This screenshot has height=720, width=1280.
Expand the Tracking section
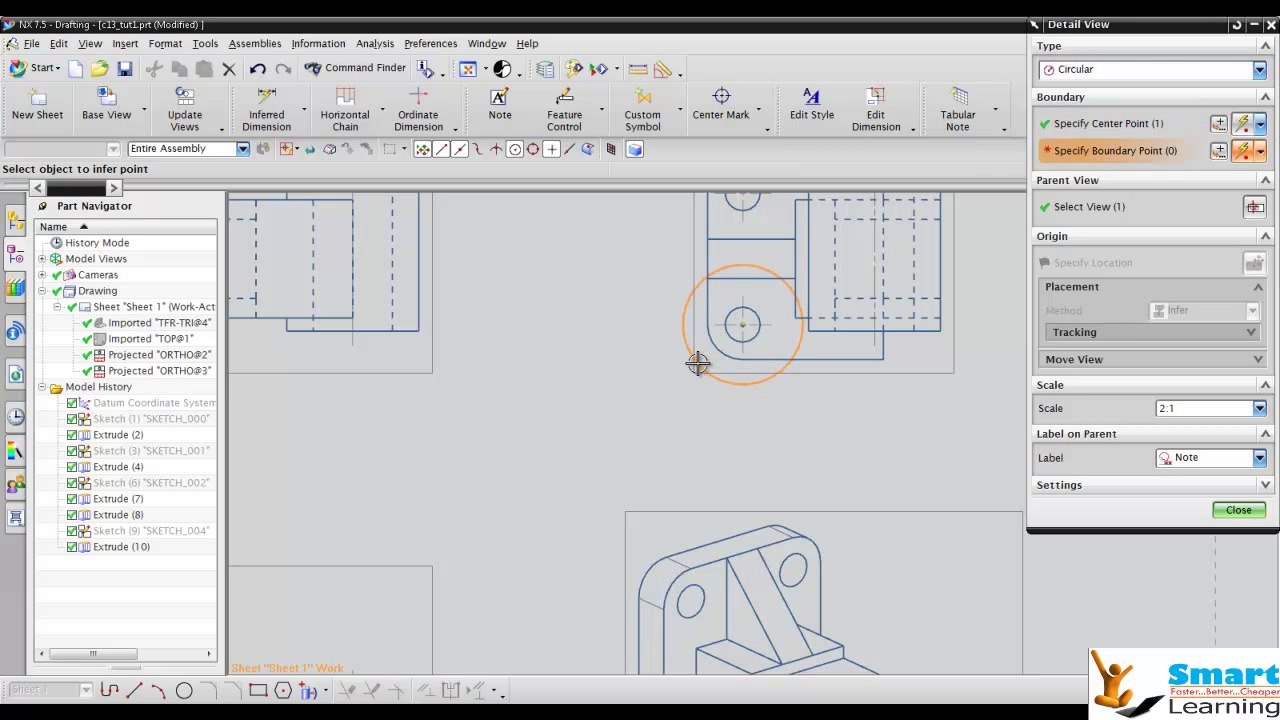pyautogui.click(x=1152, y=332)
